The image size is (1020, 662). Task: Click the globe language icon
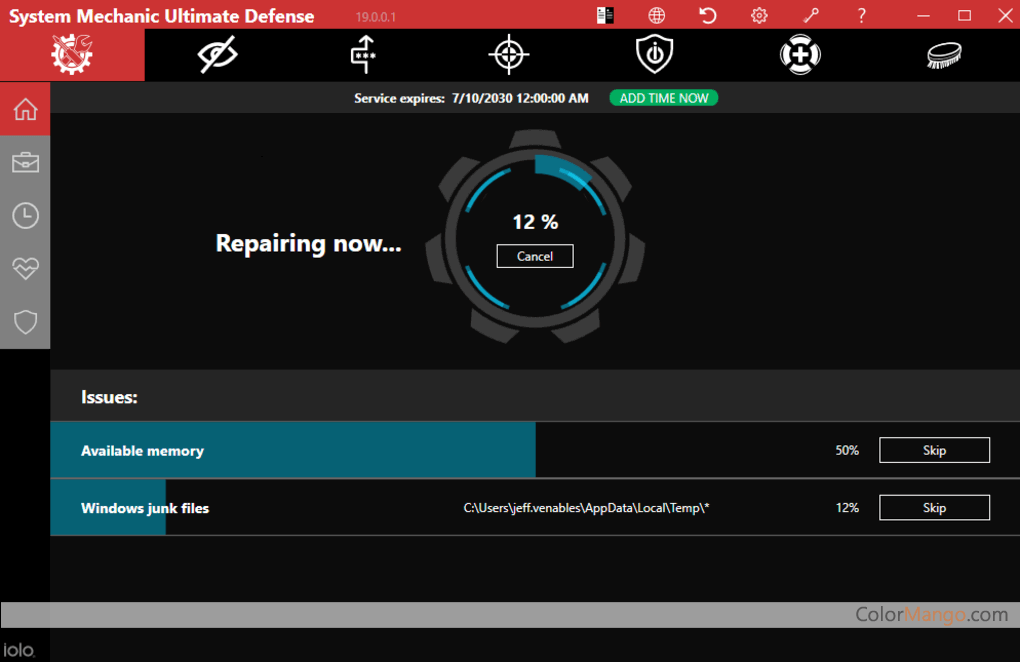coord(656,15)
